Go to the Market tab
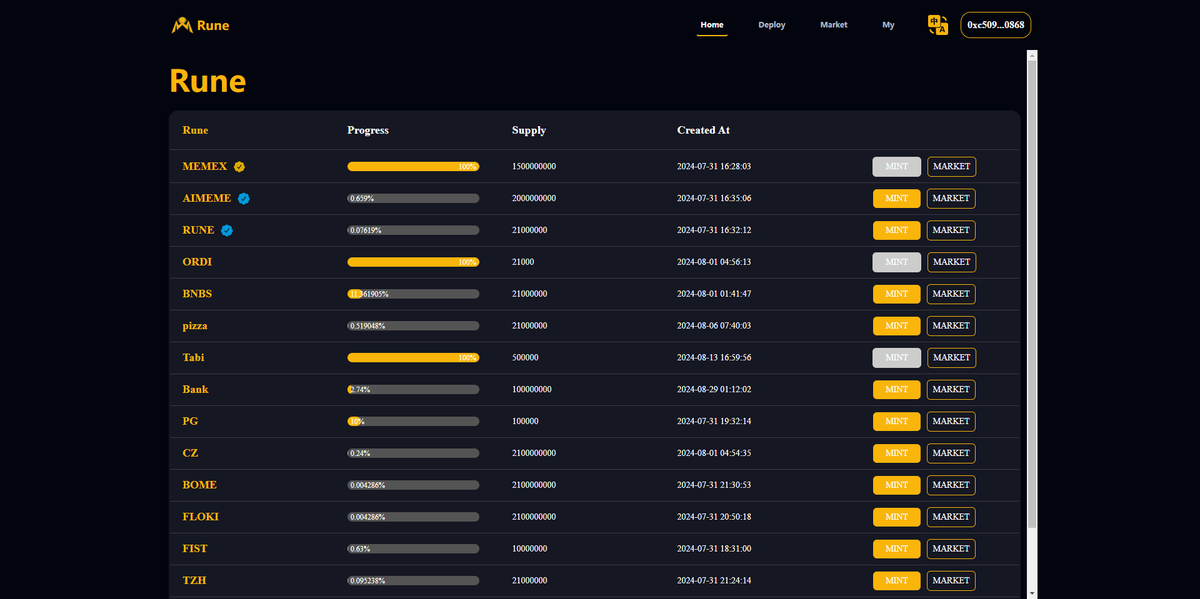 tap(834, 25)
